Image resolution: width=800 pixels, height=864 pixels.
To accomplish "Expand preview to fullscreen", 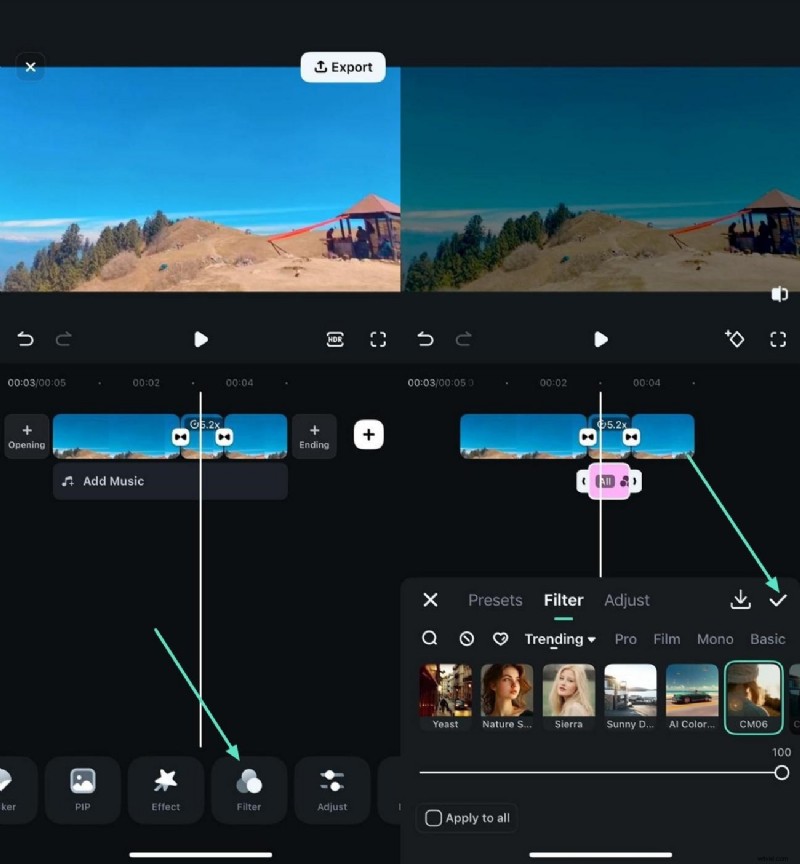I will pyautogui.click(x=378, y=339).
